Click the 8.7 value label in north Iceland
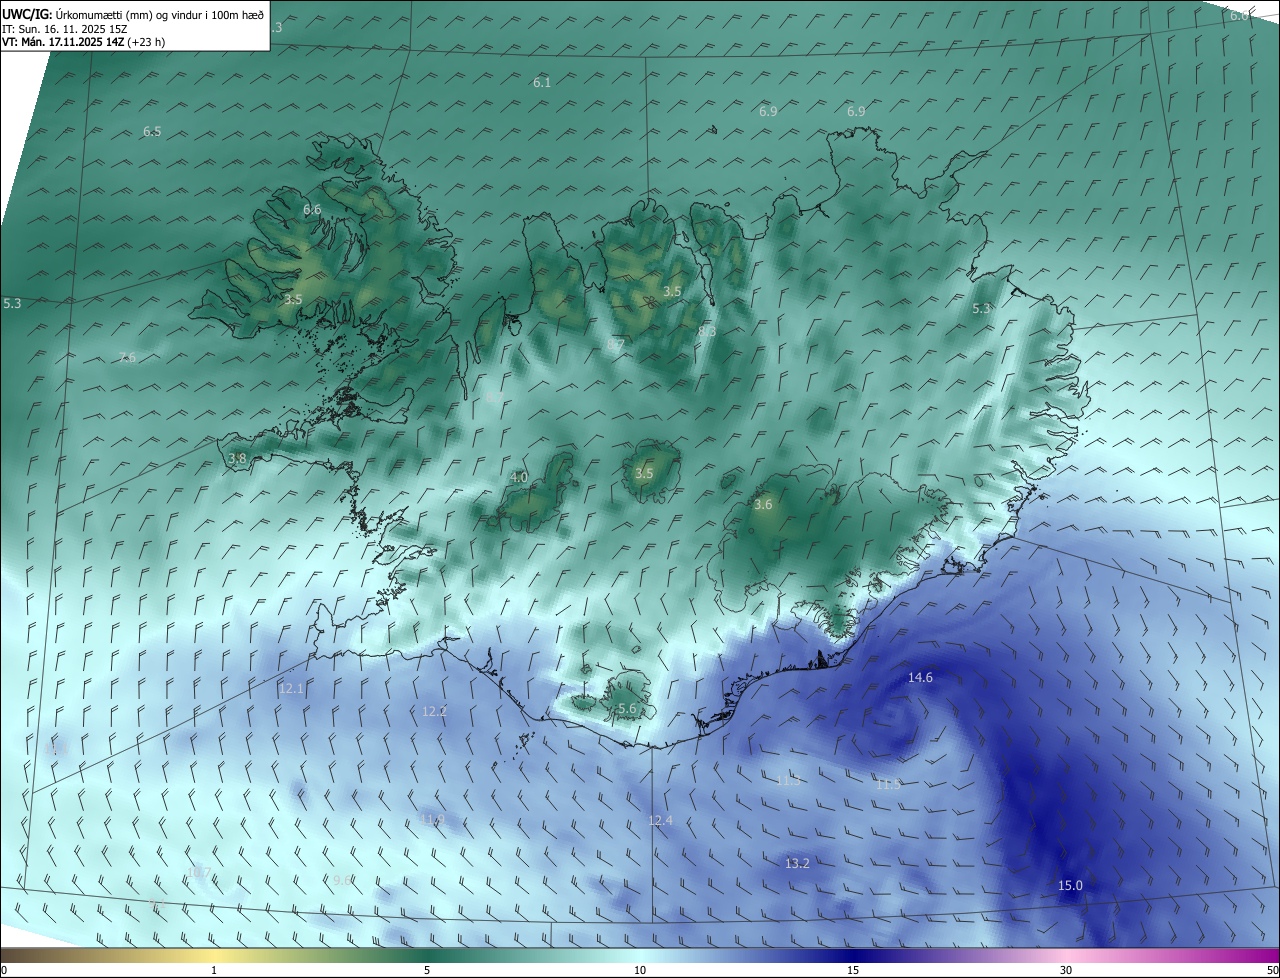 point(616,345)
